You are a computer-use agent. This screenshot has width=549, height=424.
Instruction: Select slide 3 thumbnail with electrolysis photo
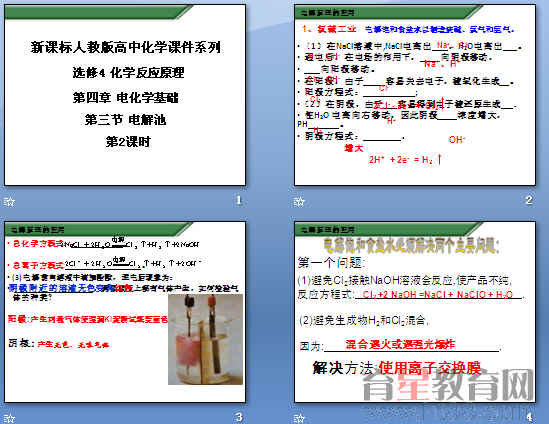(x=125, y=312)
